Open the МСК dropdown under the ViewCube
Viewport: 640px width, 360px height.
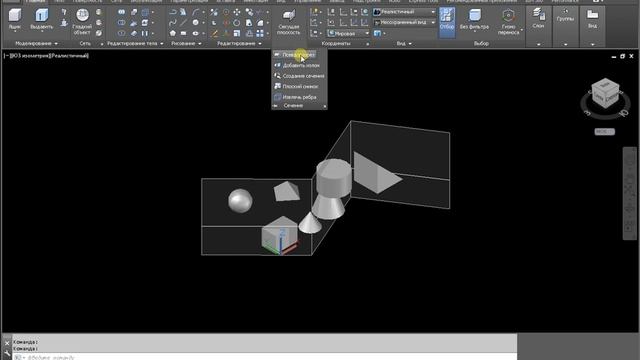point(604,131)
